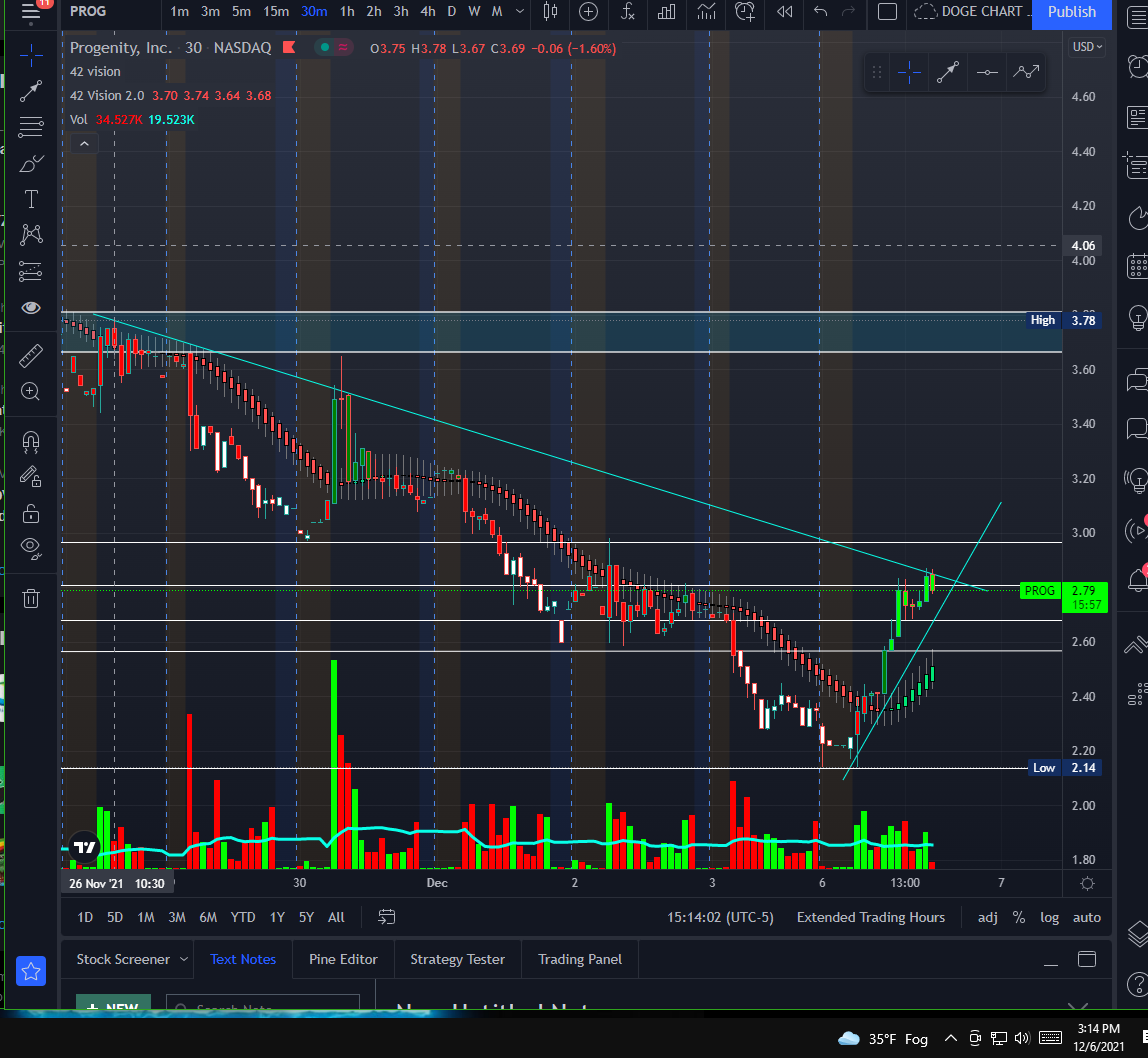Select the crosshair cursor tool in left sidebar

tap(31, 55)
